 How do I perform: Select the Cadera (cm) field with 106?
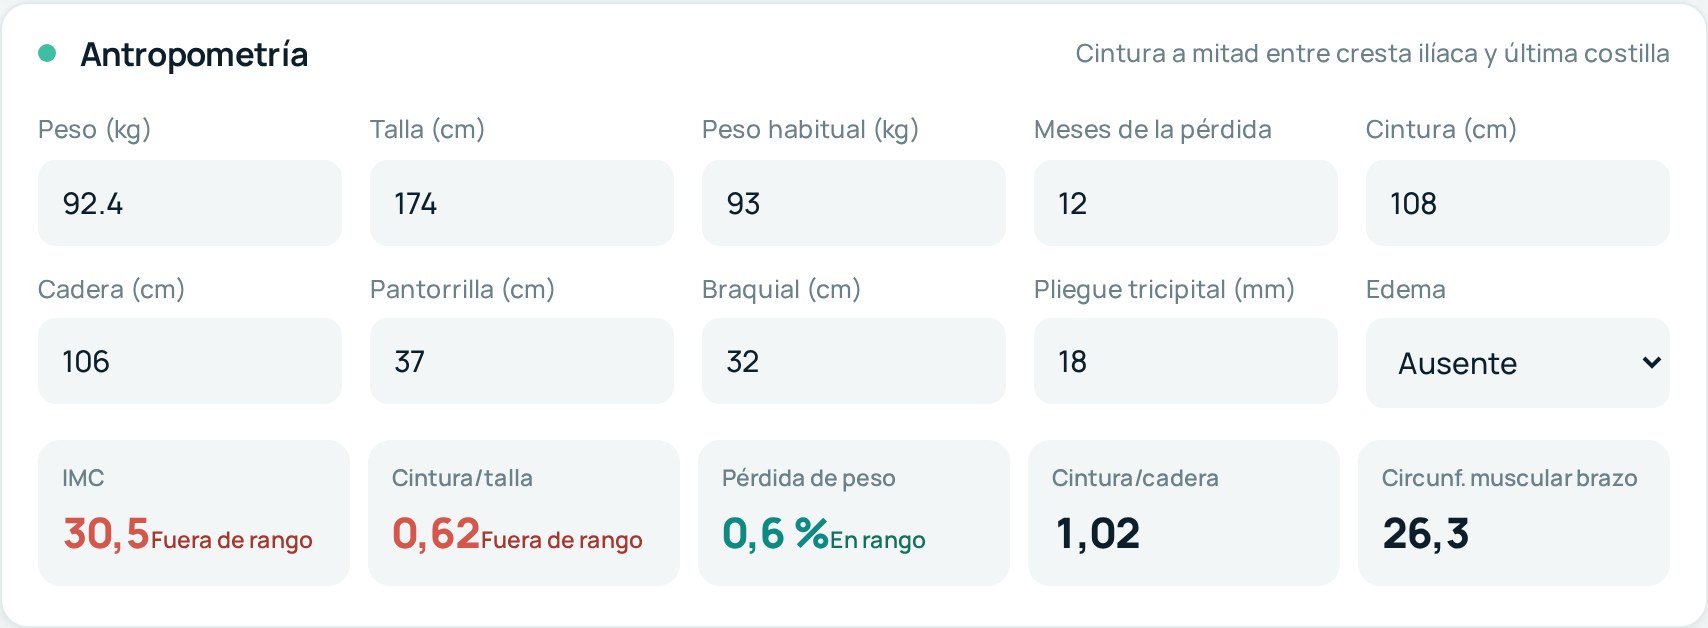190,361
